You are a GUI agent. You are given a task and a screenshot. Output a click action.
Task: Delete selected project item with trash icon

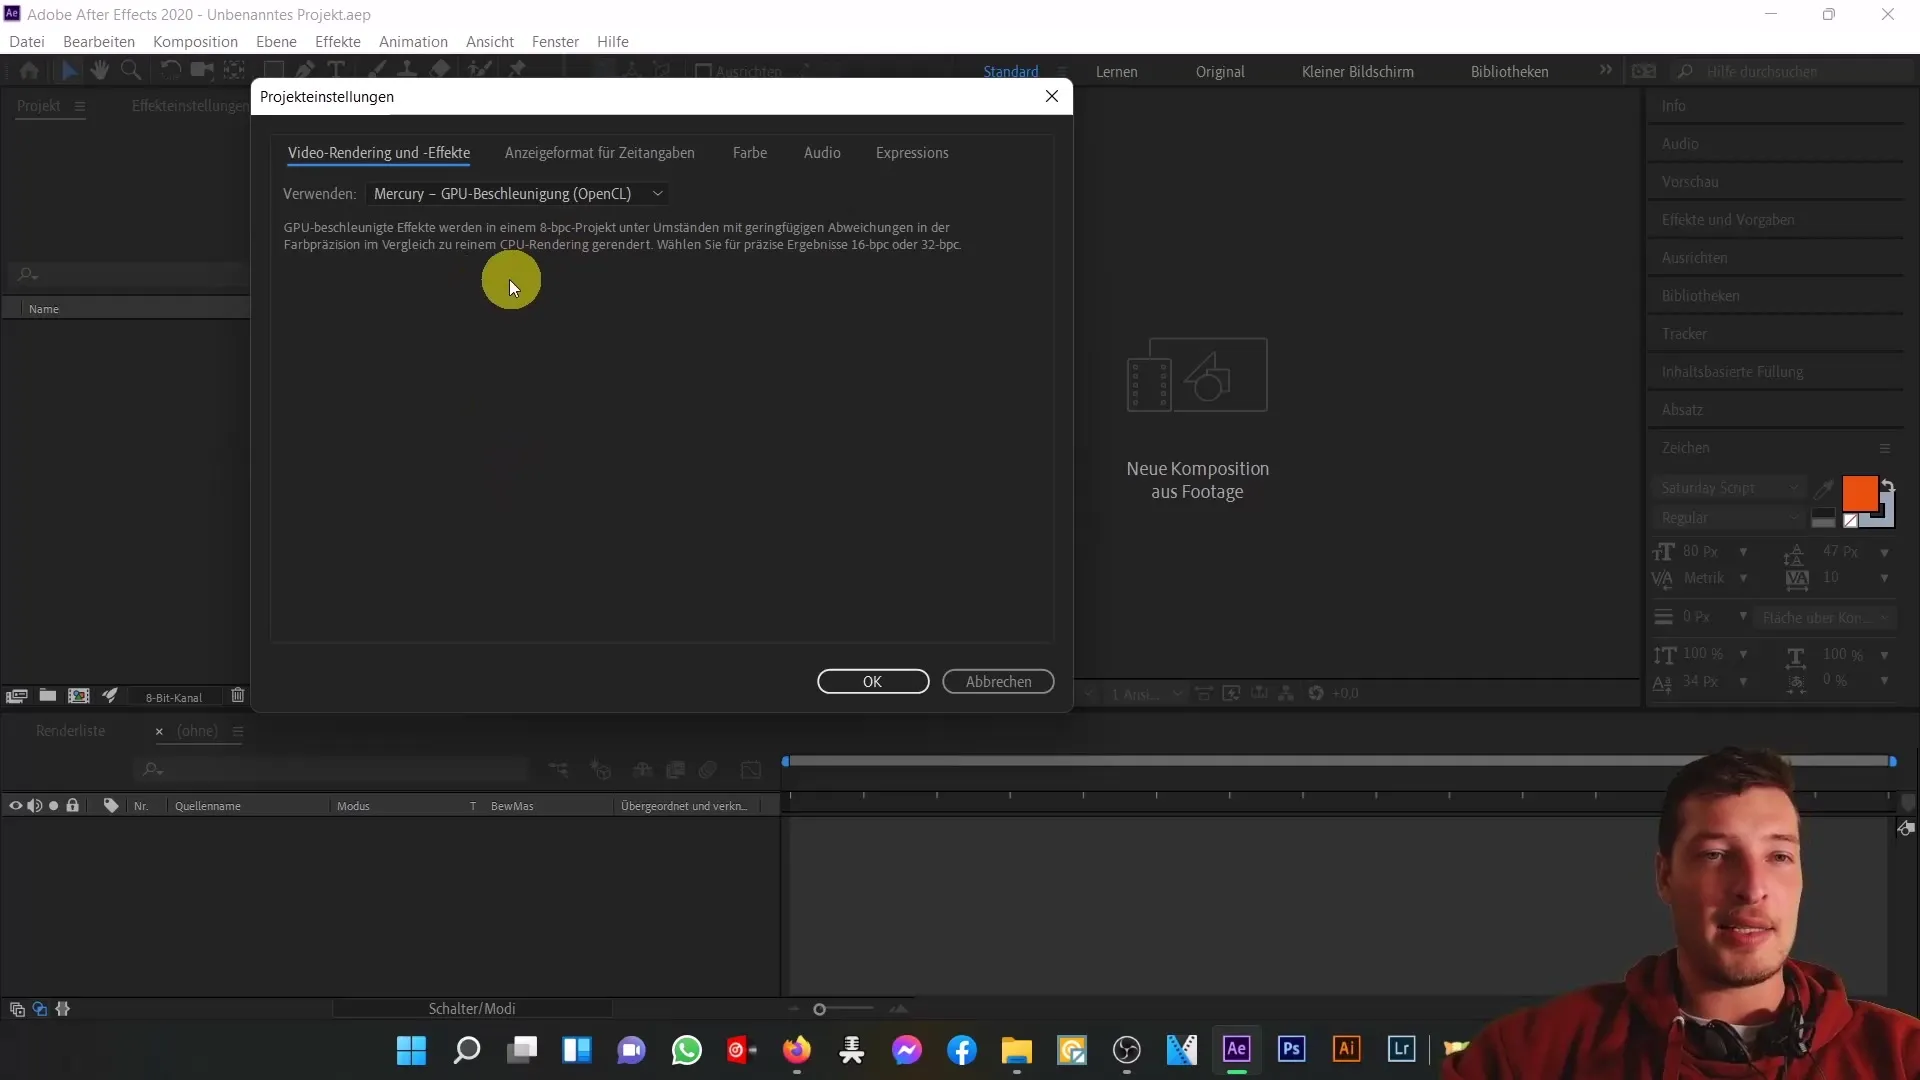click(x=237, y=696)
